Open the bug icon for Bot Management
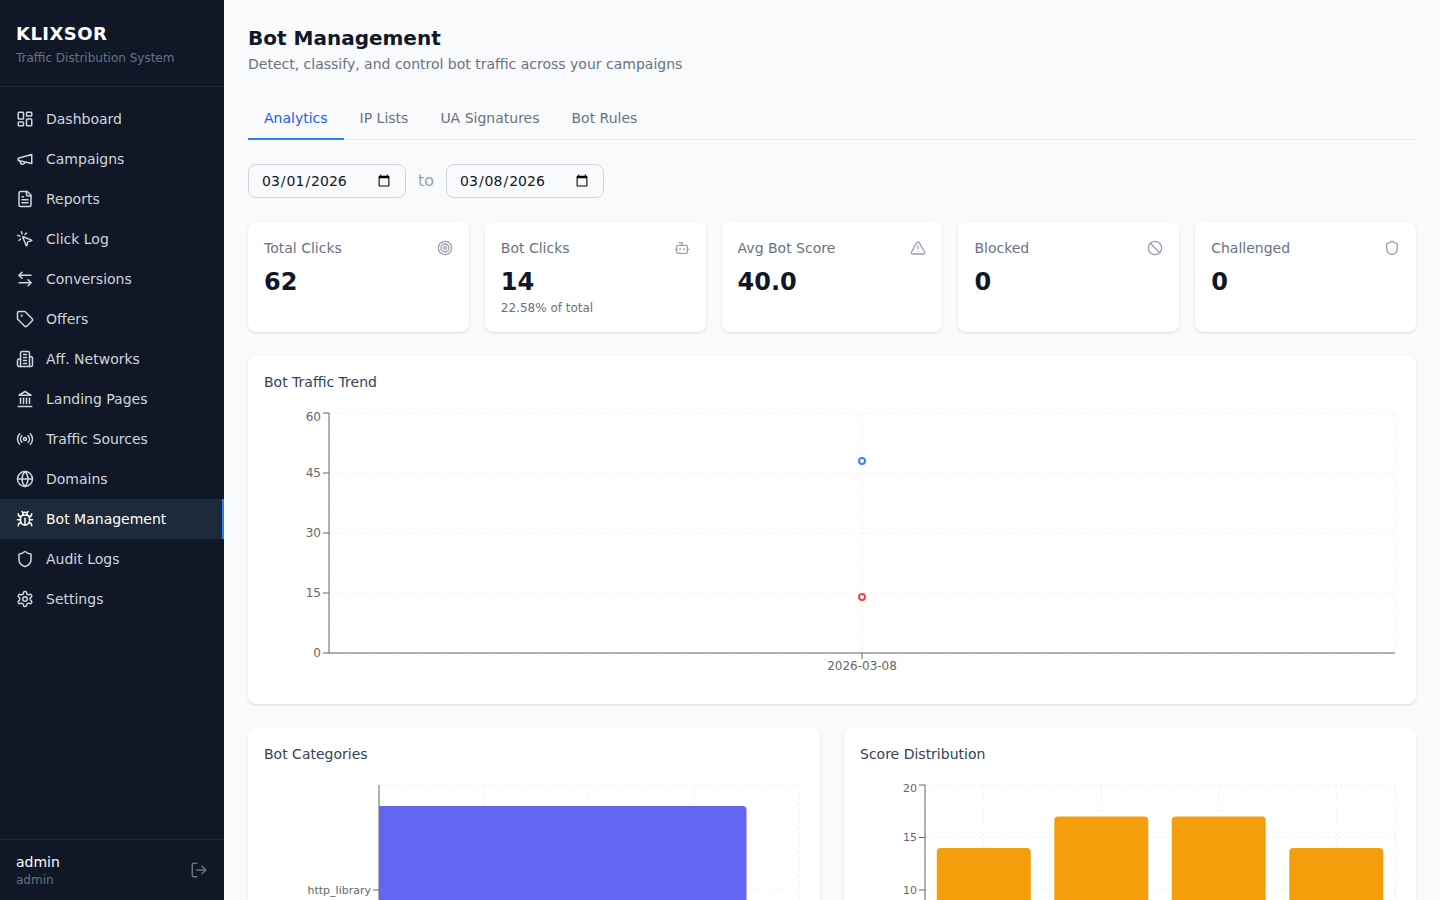The width and height of the screenshot is (1440, 900). point(23,518)
